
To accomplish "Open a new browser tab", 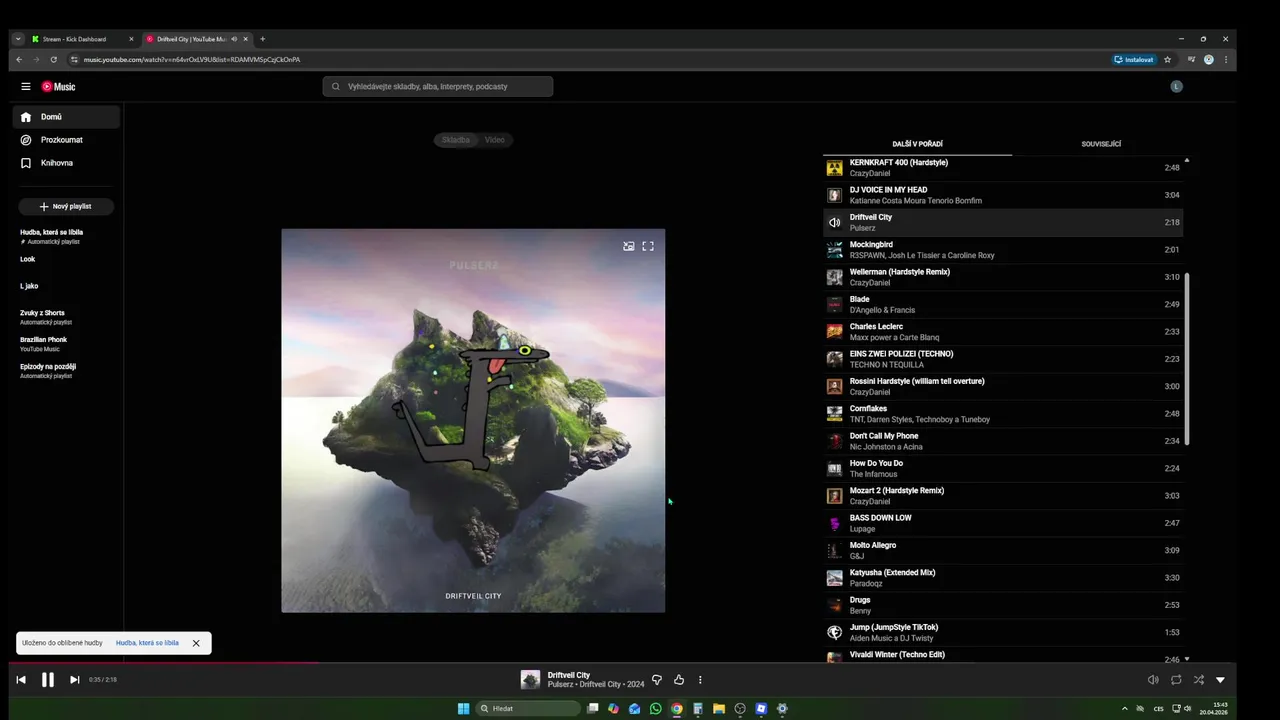I will 263,39.
